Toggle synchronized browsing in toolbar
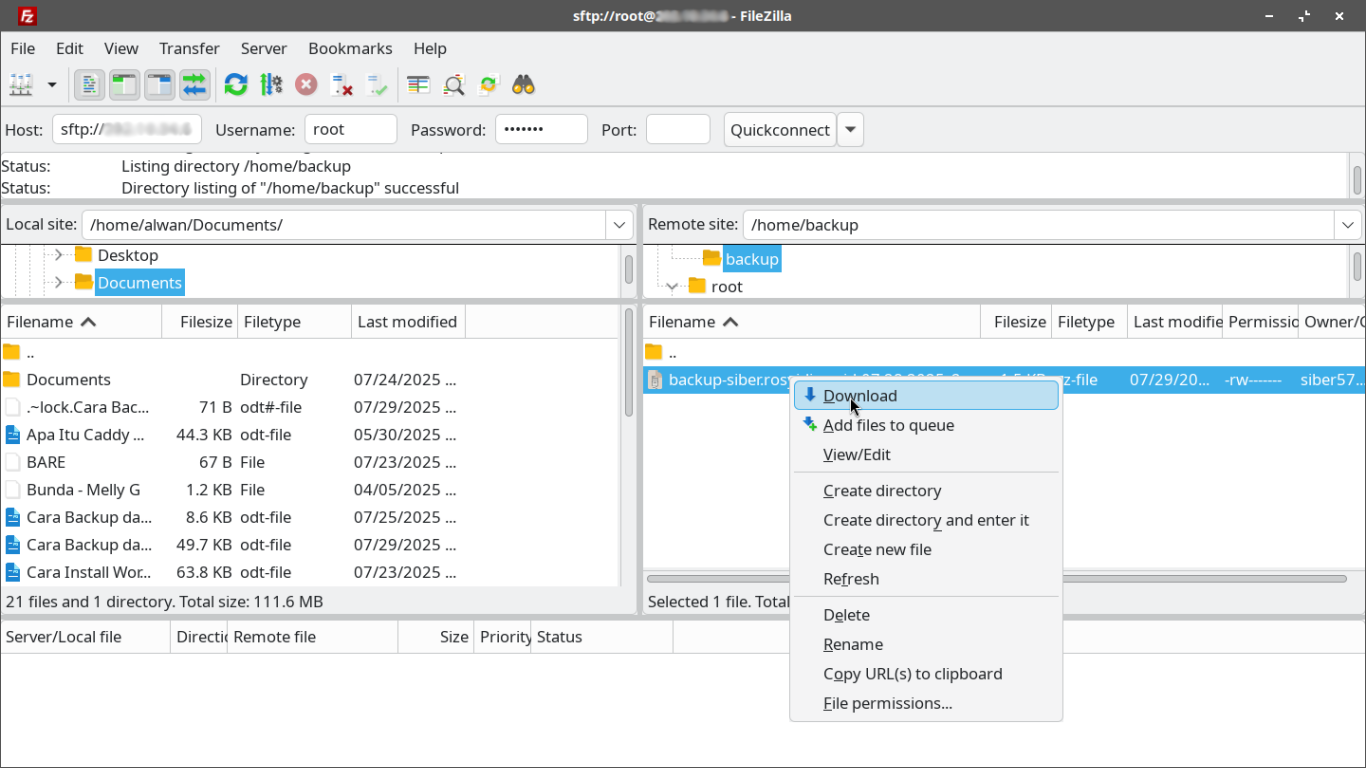The image size is (1366, 768). point(489,85)
